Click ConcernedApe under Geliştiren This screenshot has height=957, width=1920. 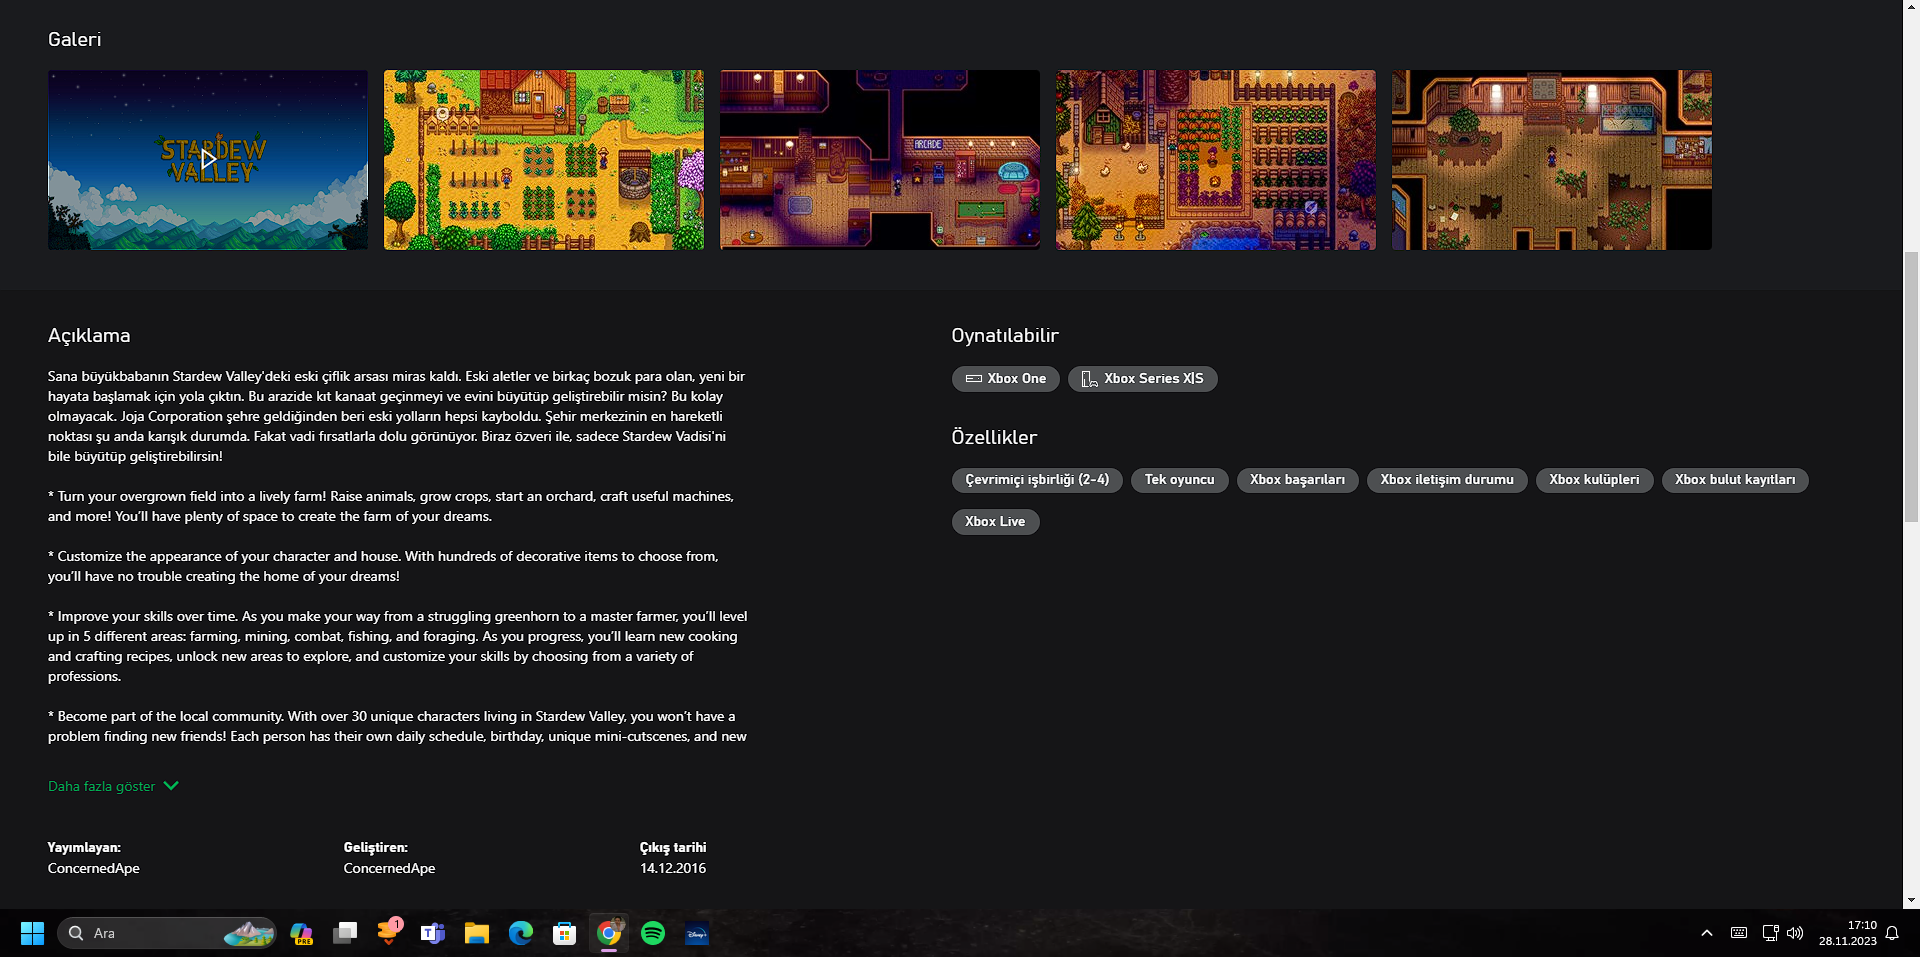(x=390, y=868)
